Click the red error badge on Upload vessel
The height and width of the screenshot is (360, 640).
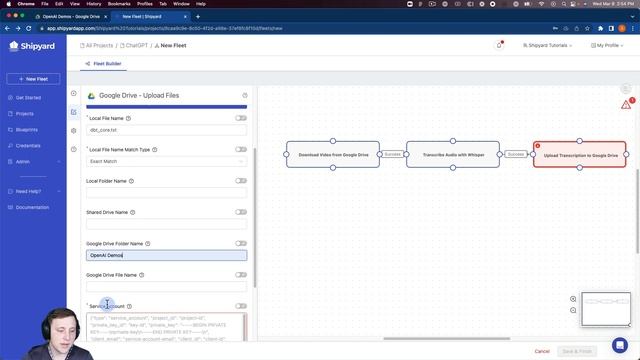(x=538, y=146)
